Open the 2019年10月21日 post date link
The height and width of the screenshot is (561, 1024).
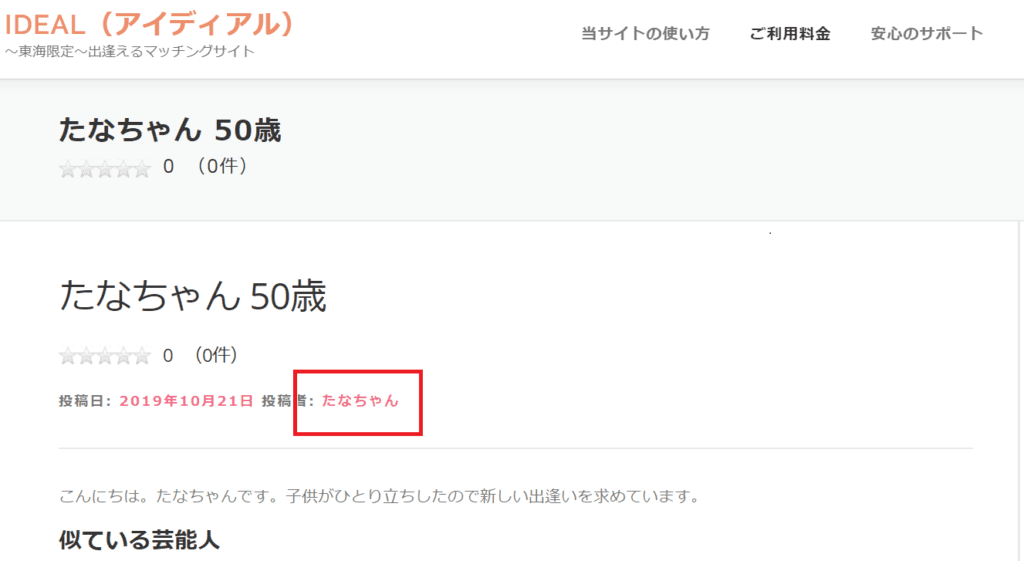(186, 401)
